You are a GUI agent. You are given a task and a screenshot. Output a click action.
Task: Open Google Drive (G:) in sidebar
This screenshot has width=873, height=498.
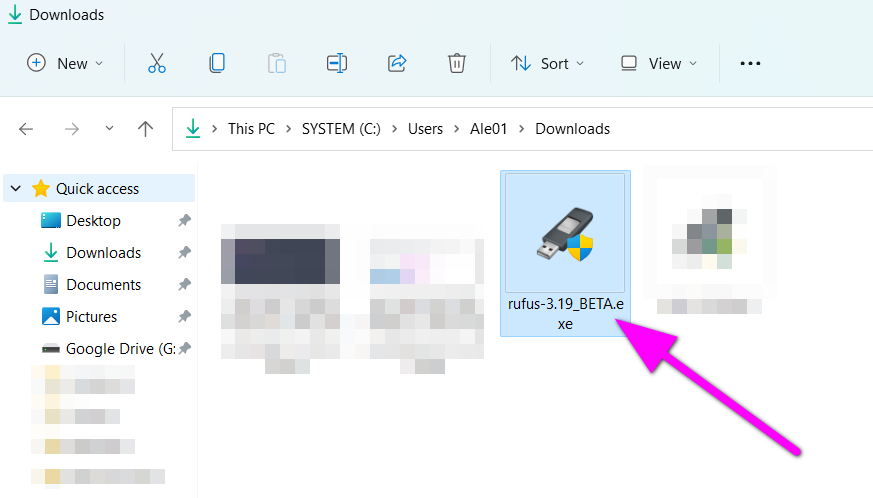[x=120, y=349]
